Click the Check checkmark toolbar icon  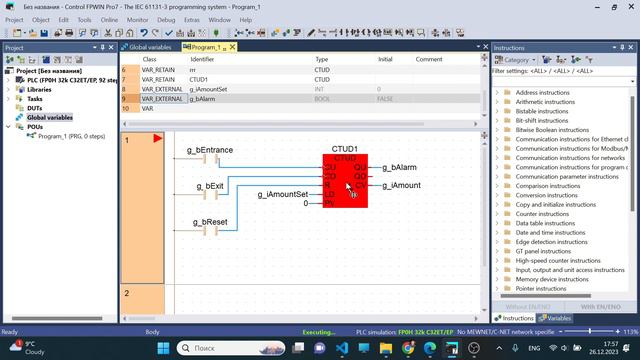pyautogui.click(x=169, y=33)
